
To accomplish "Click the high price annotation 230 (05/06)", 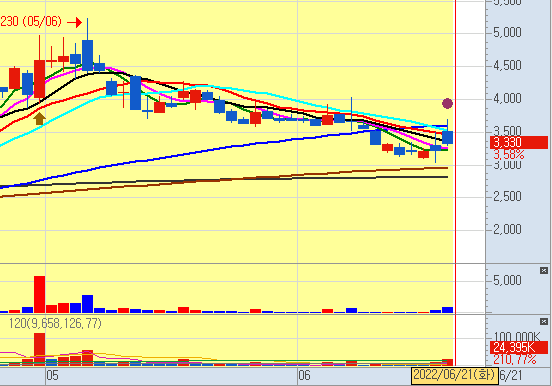I will [x=31, y=22].
